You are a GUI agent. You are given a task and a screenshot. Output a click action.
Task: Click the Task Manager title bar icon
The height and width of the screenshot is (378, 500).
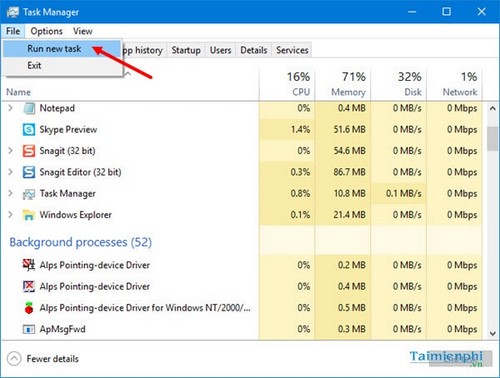pyautogui.click(x=13, y=12)
